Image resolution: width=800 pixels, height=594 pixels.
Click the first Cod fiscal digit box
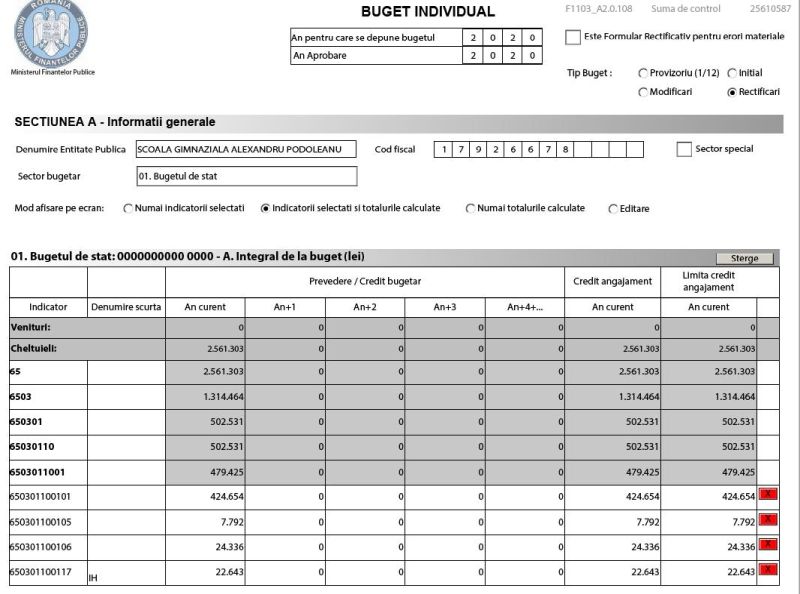[x=442, y=150]
